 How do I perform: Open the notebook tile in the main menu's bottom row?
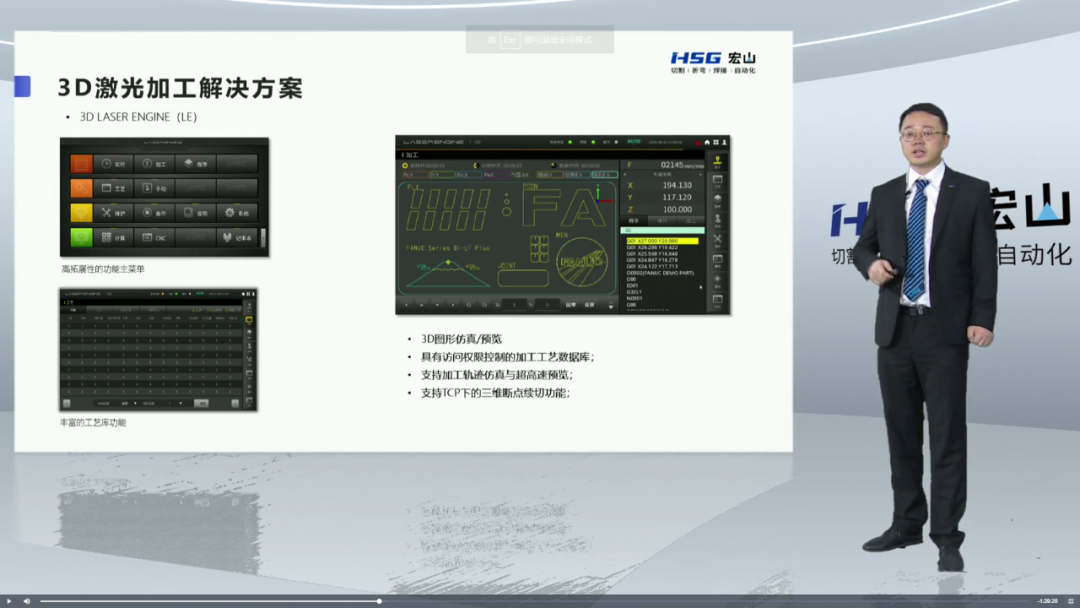tap(237, 238)
